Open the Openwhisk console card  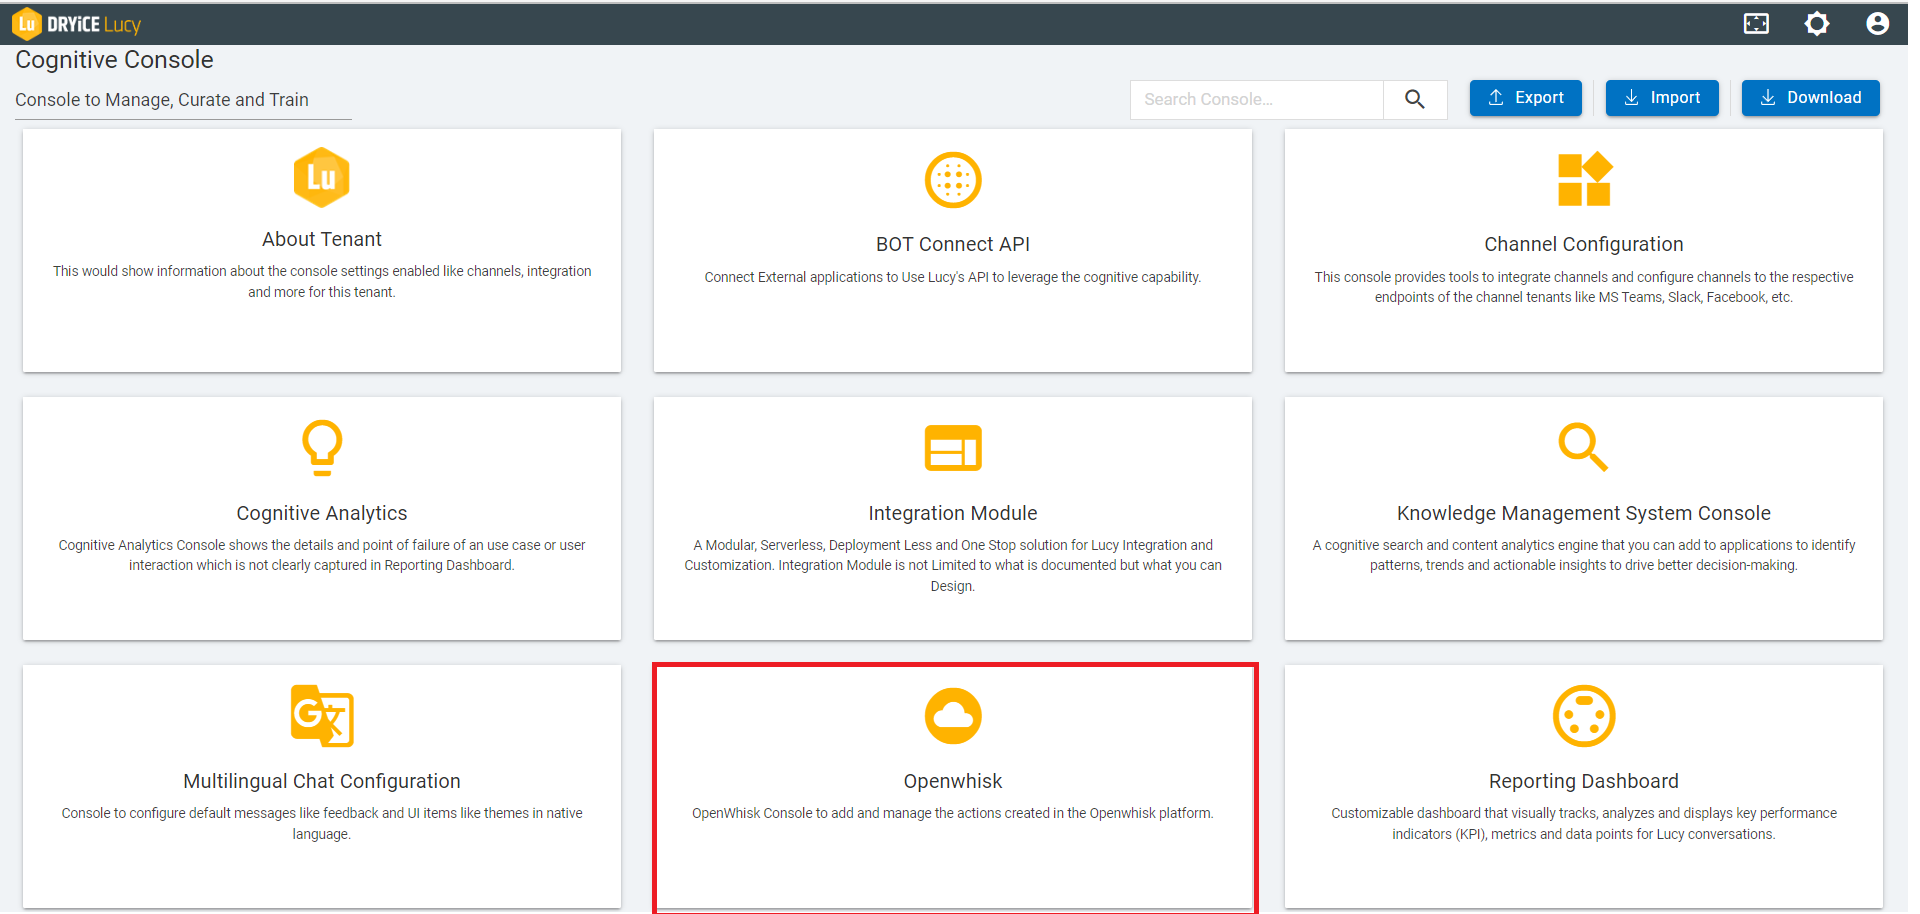952,786
